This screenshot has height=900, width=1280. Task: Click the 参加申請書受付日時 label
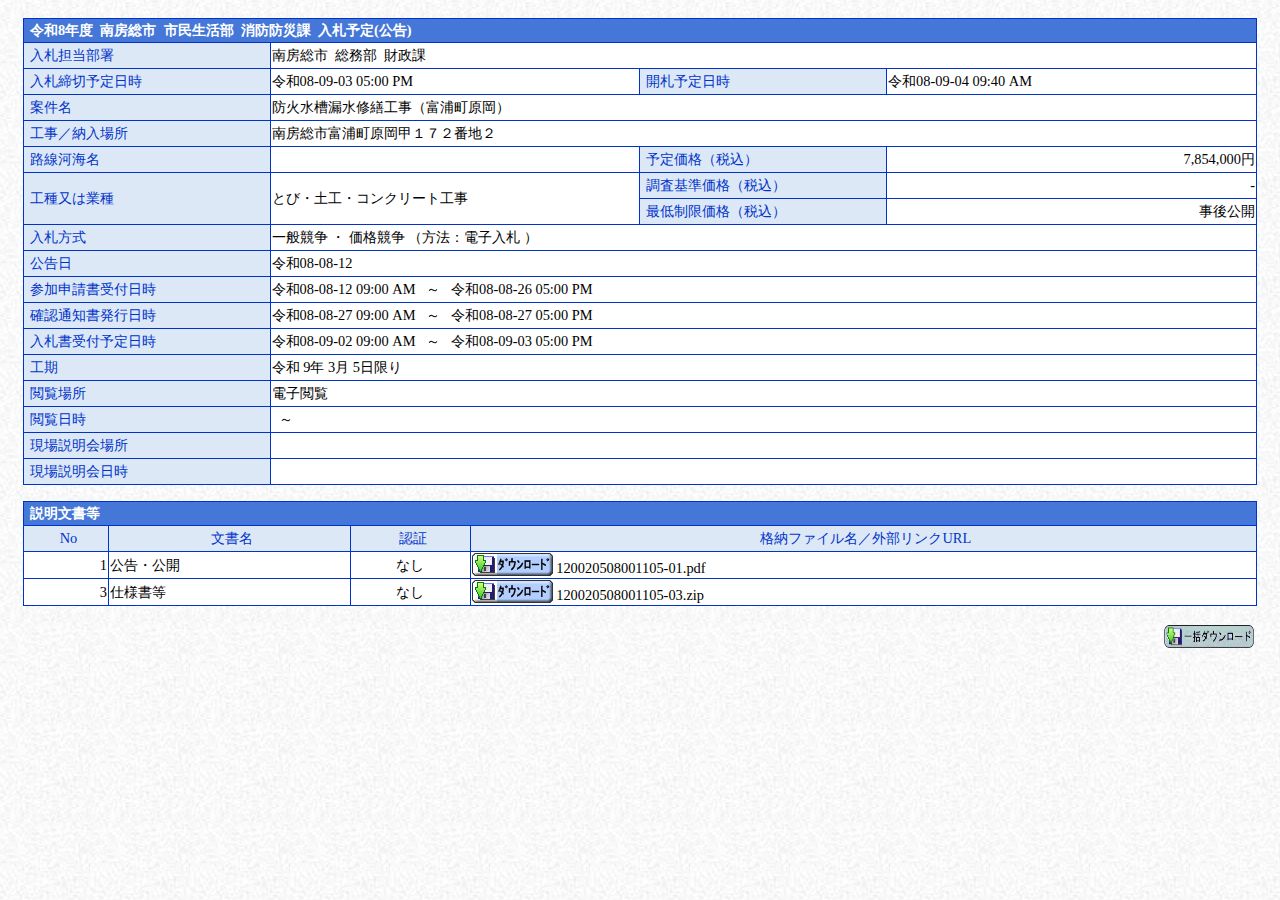pos(93,290)
